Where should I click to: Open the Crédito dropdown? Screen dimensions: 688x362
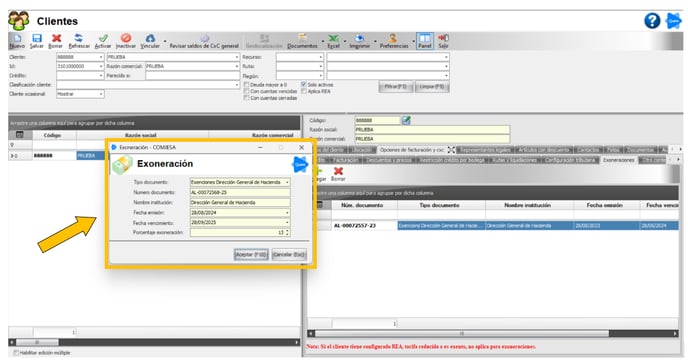pyautogui.click(x=101, y=75)
